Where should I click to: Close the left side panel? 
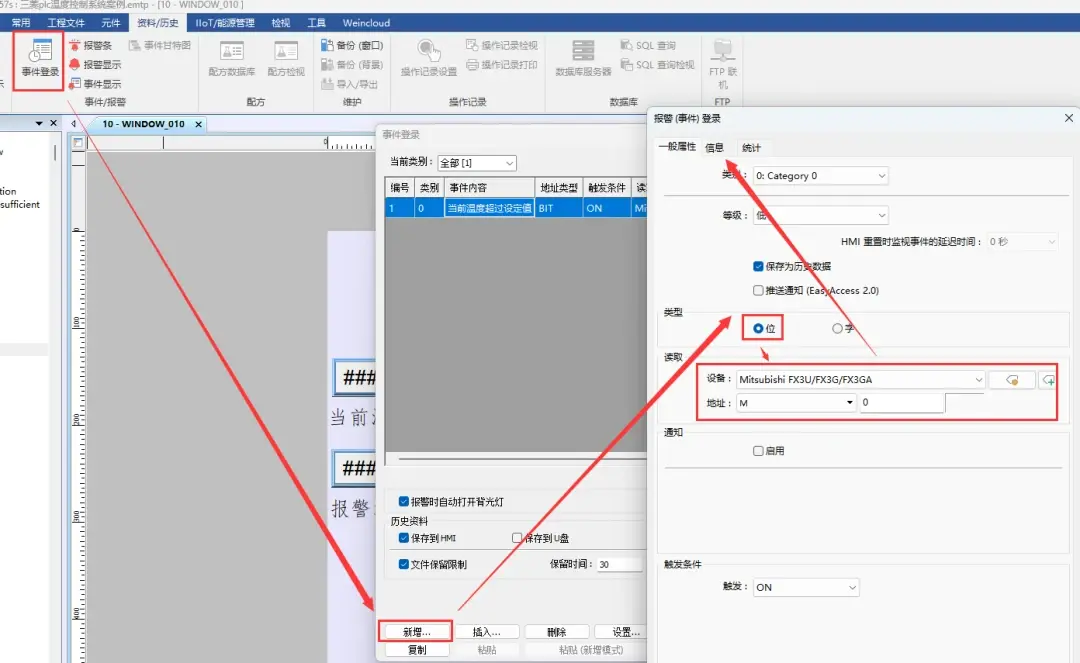(x=54, y=123)
